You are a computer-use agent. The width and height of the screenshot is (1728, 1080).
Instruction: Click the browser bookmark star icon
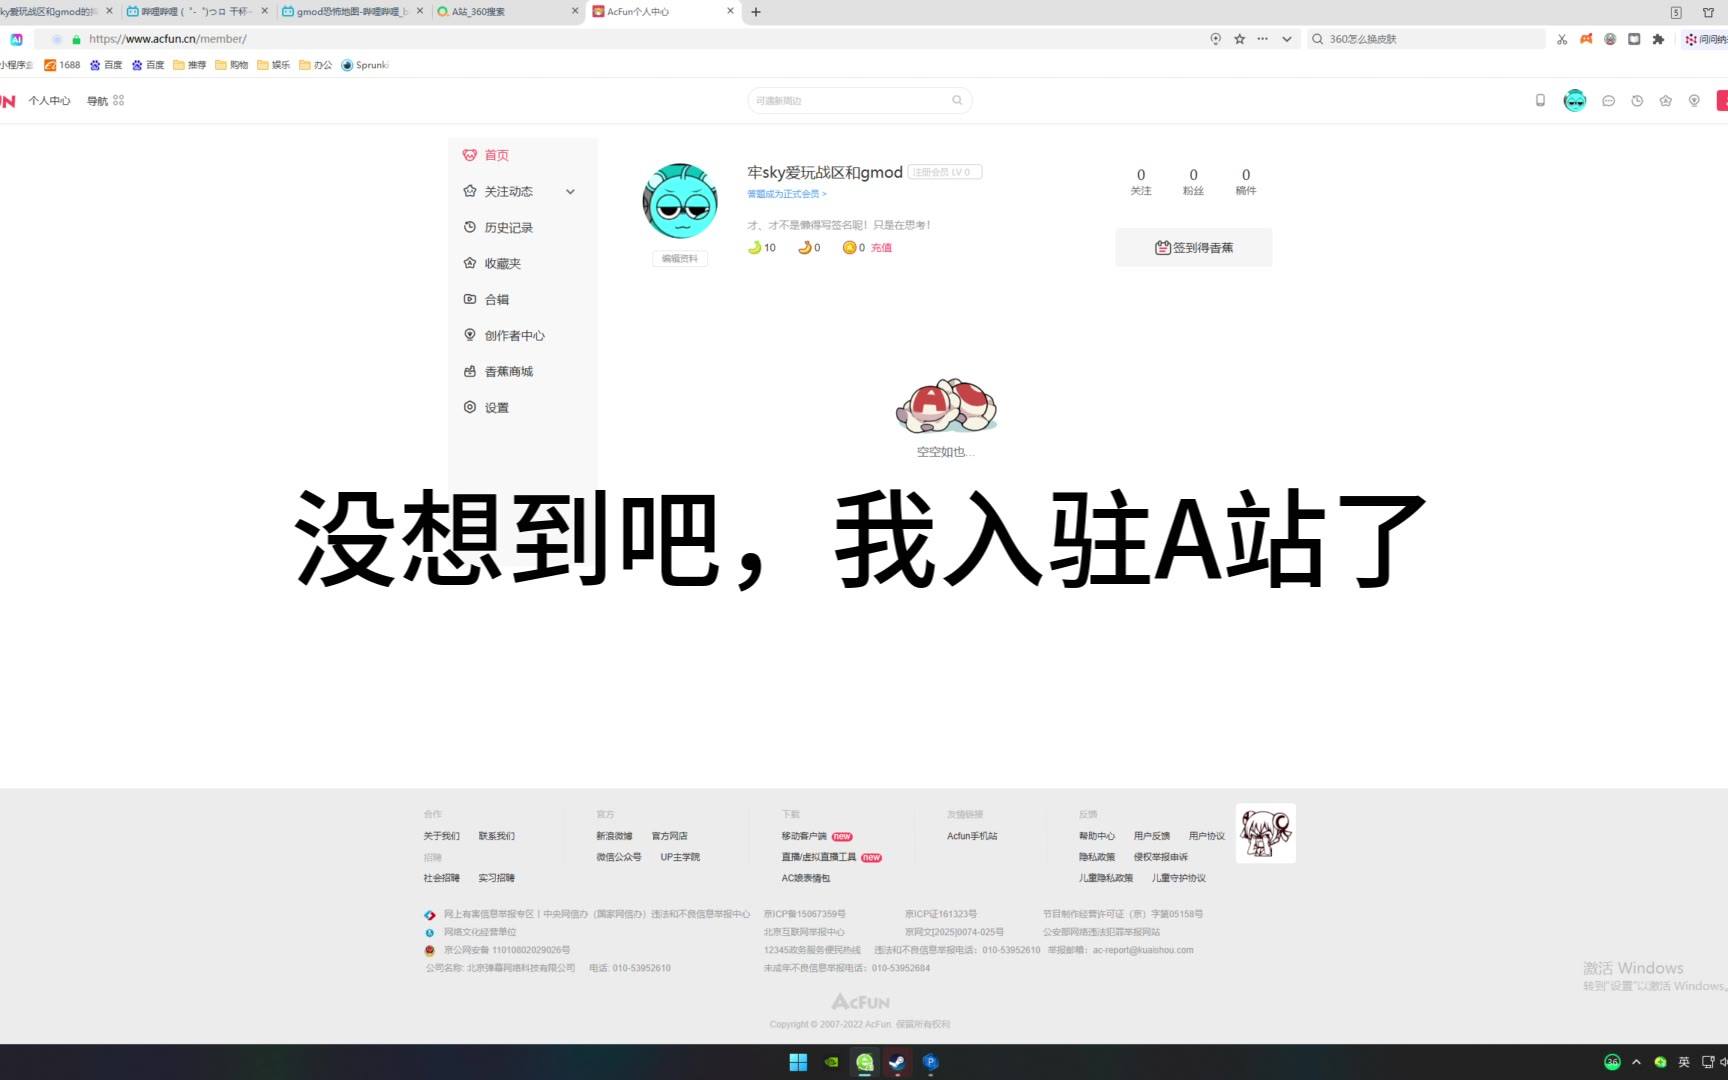click(x=1240, y=39)
